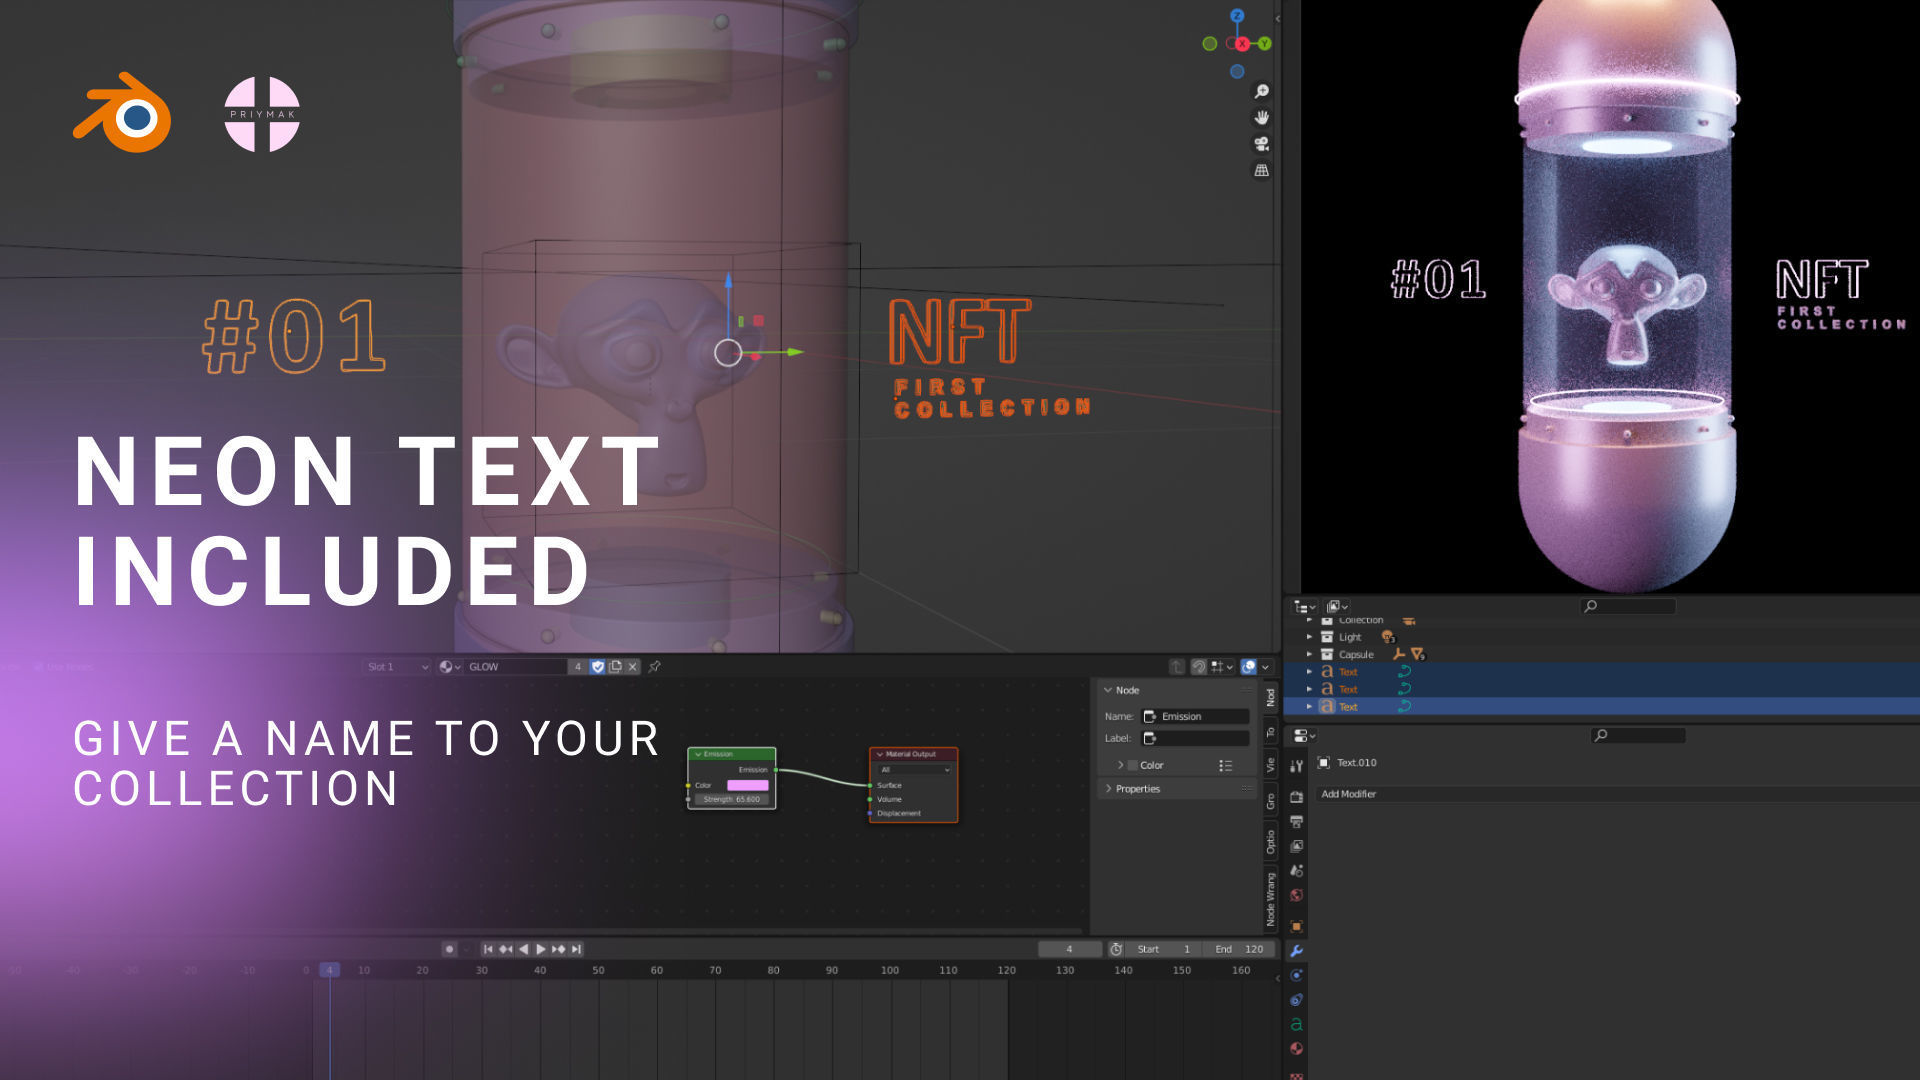Switch to the Options sidebar tab

point(1271,843)
